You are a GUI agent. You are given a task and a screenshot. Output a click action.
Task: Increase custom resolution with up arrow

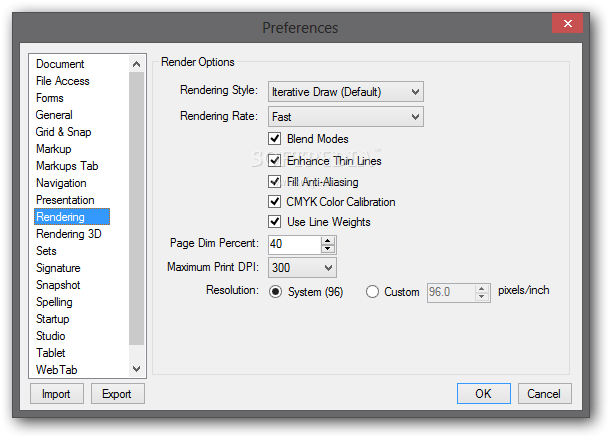(x=482, y=289)
